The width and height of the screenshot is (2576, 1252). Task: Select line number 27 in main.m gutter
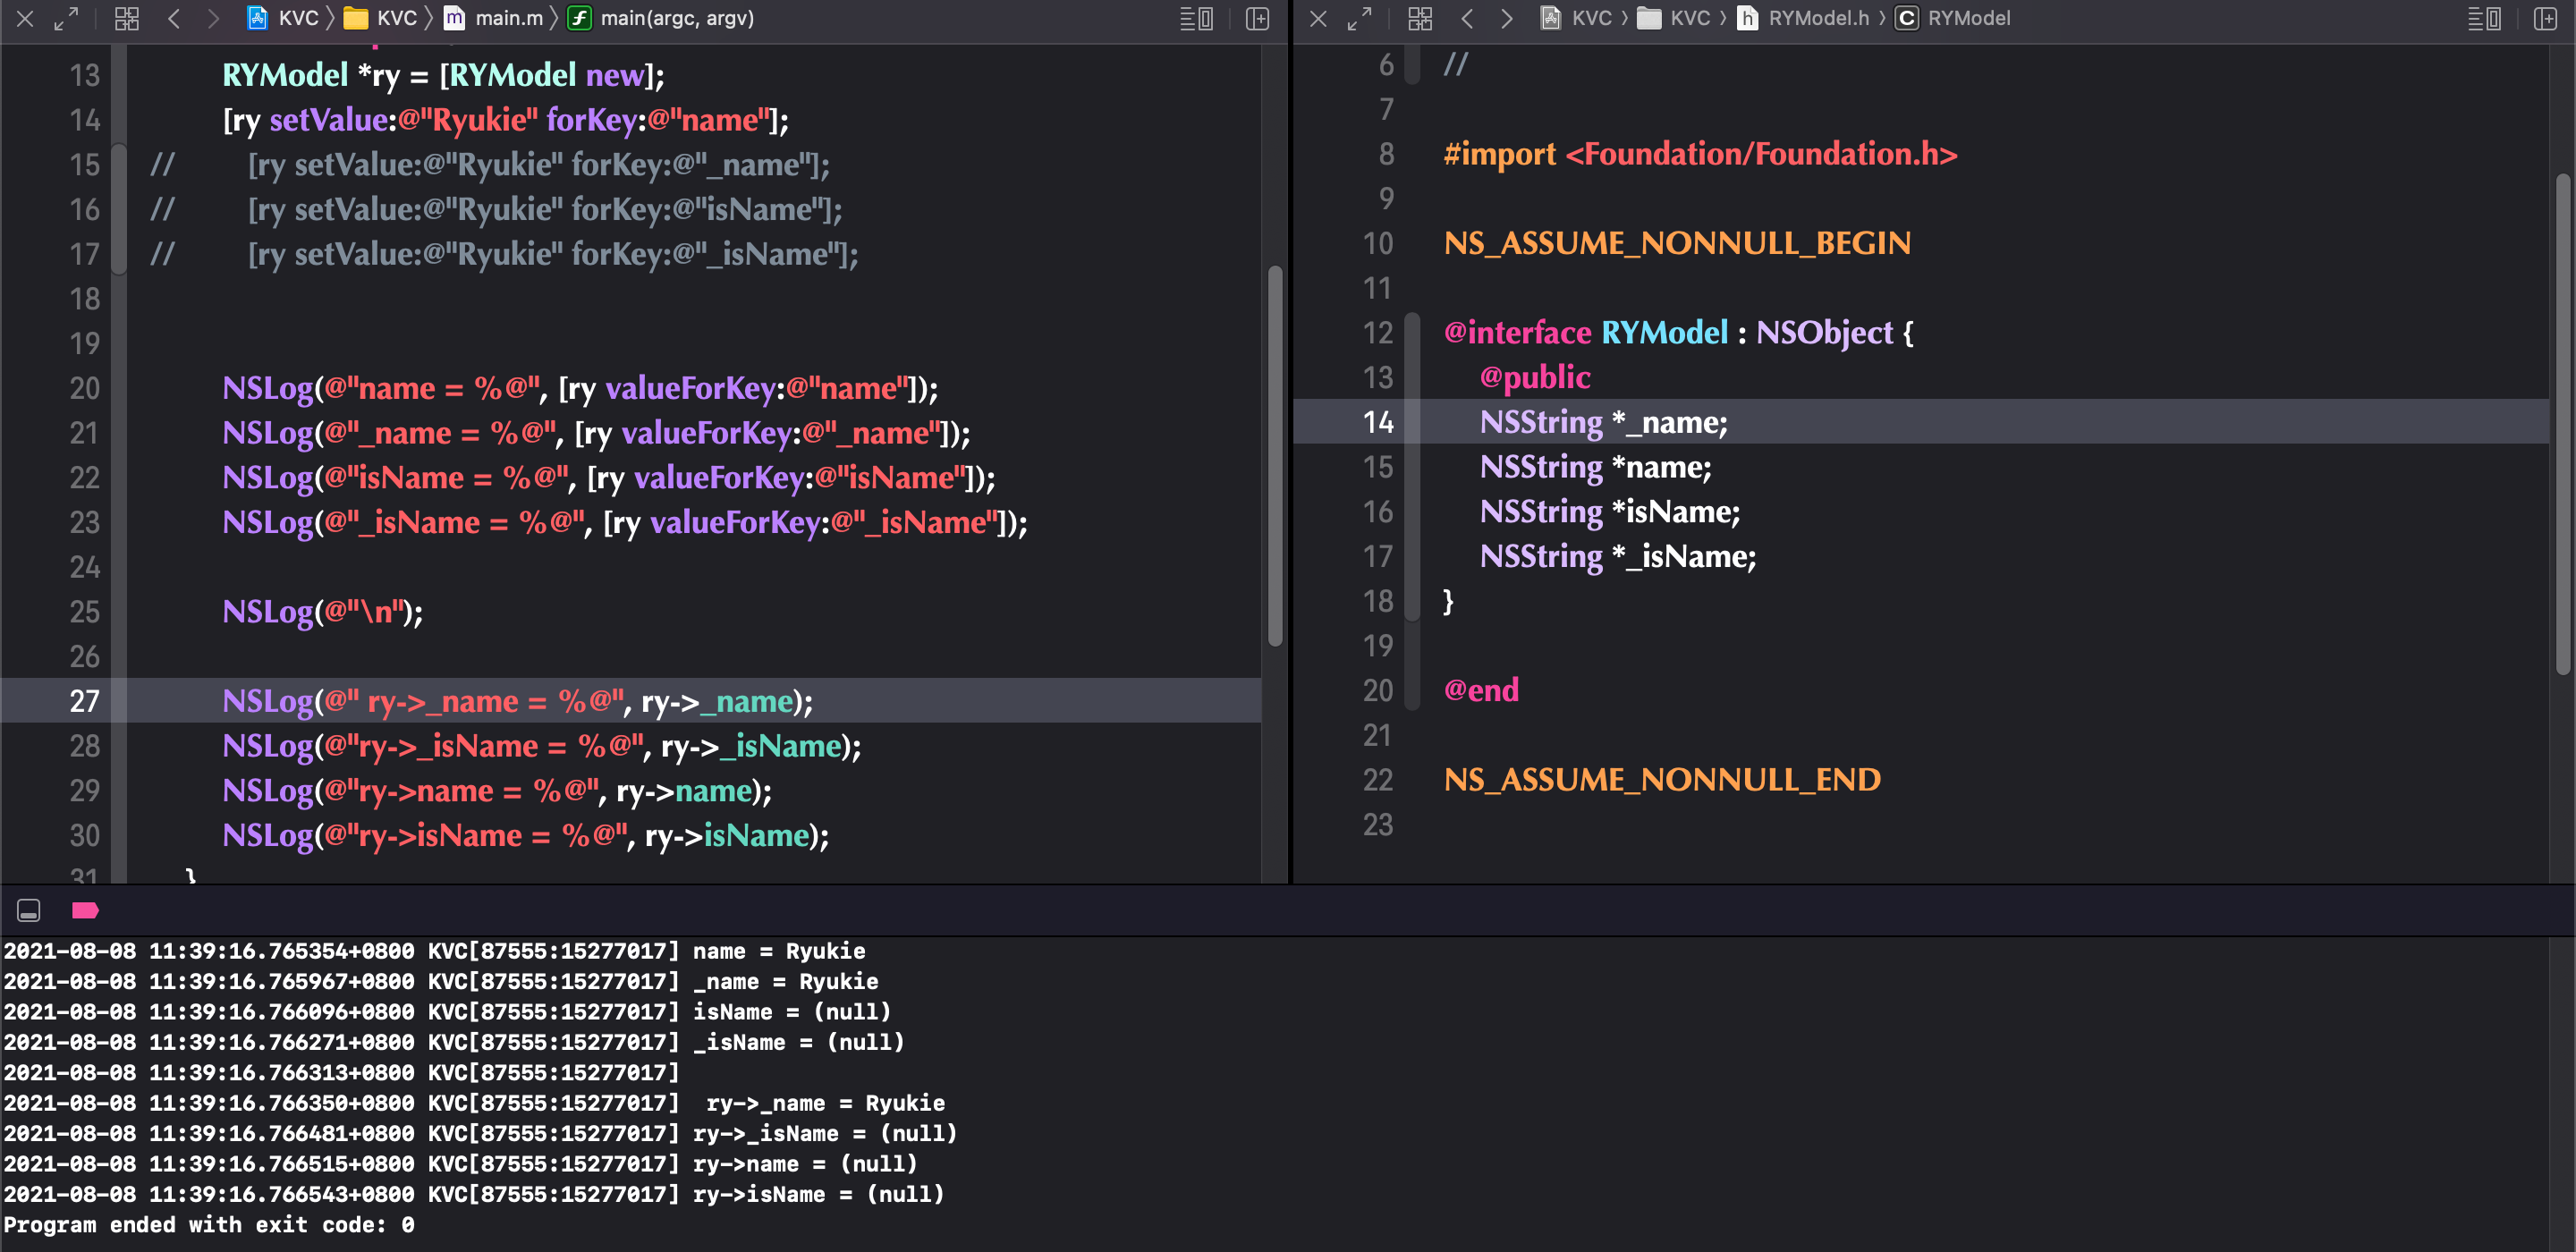[84, 701]
